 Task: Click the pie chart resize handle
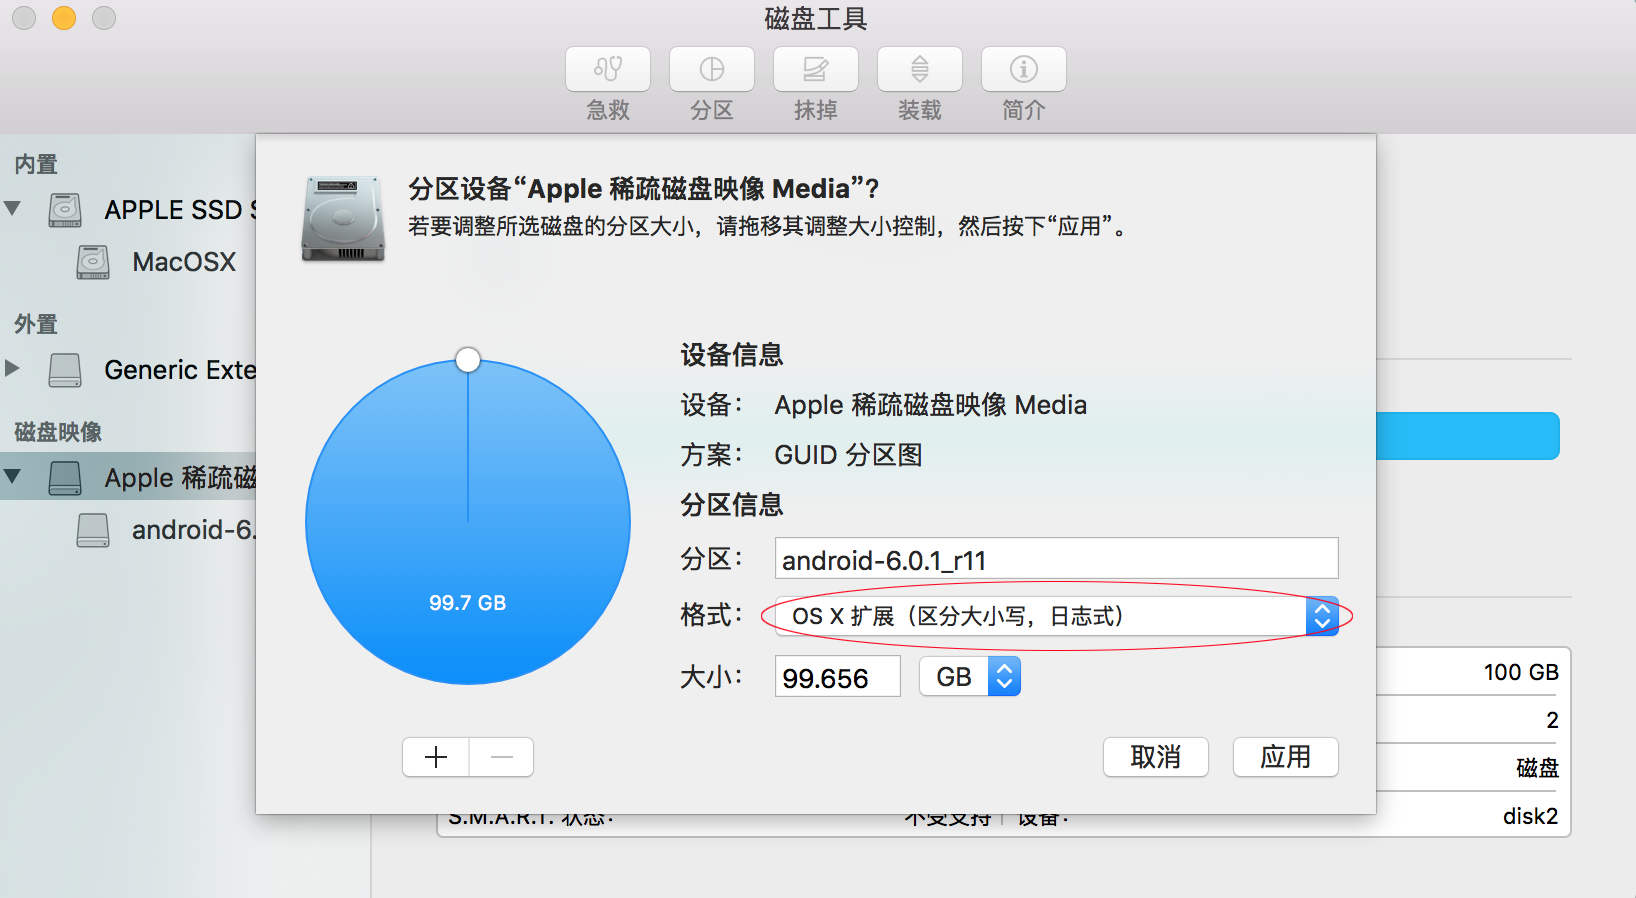pyautogui.click(x=468, y=360)
